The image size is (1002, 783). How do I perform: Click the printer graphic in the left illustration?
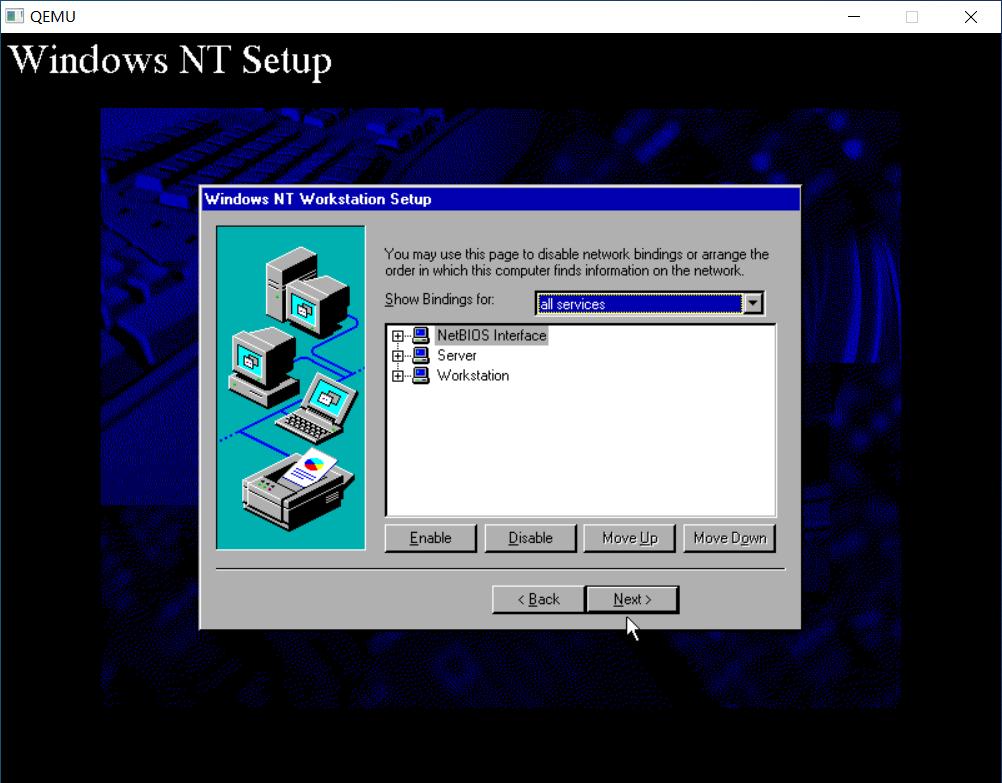285,490
